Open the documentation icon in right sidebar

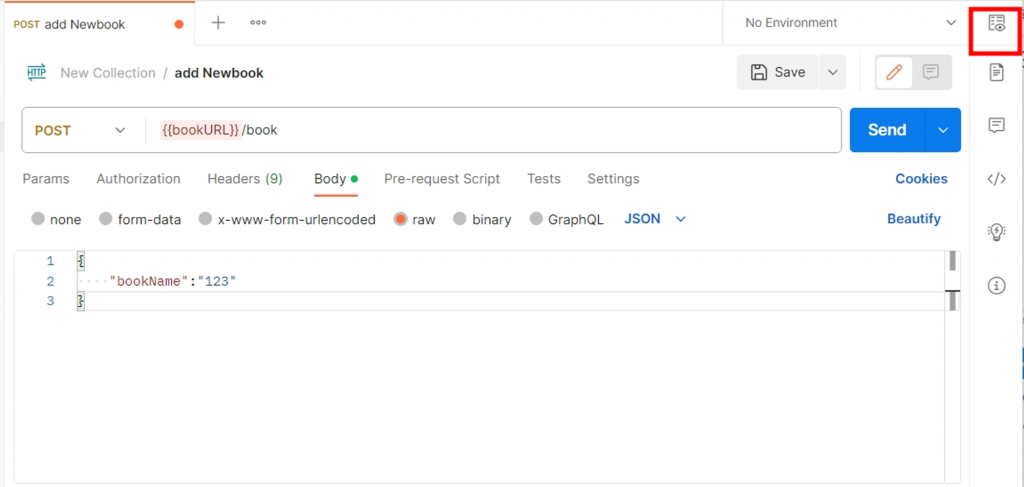pyautogui.click(x=996, y=72)
